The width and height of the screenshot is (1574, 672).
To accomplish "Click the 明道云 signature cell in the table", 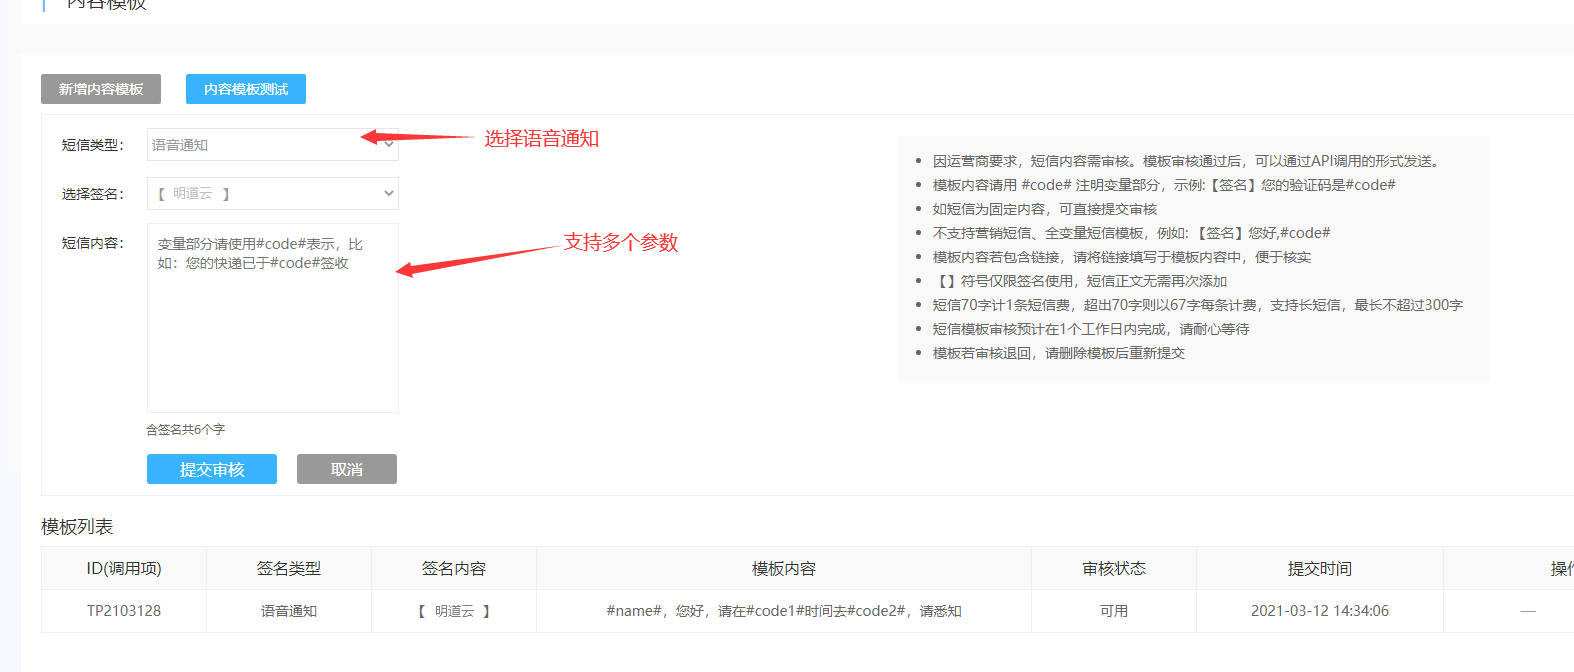I will click(454, 611).
